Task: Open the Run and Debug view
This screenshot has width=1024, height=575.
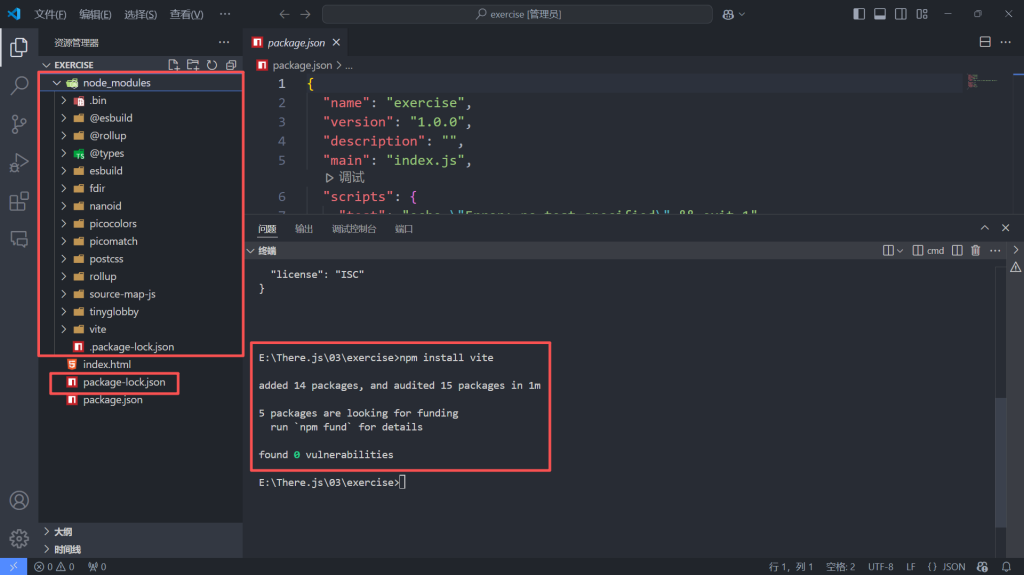Action: tap(19, 163)
